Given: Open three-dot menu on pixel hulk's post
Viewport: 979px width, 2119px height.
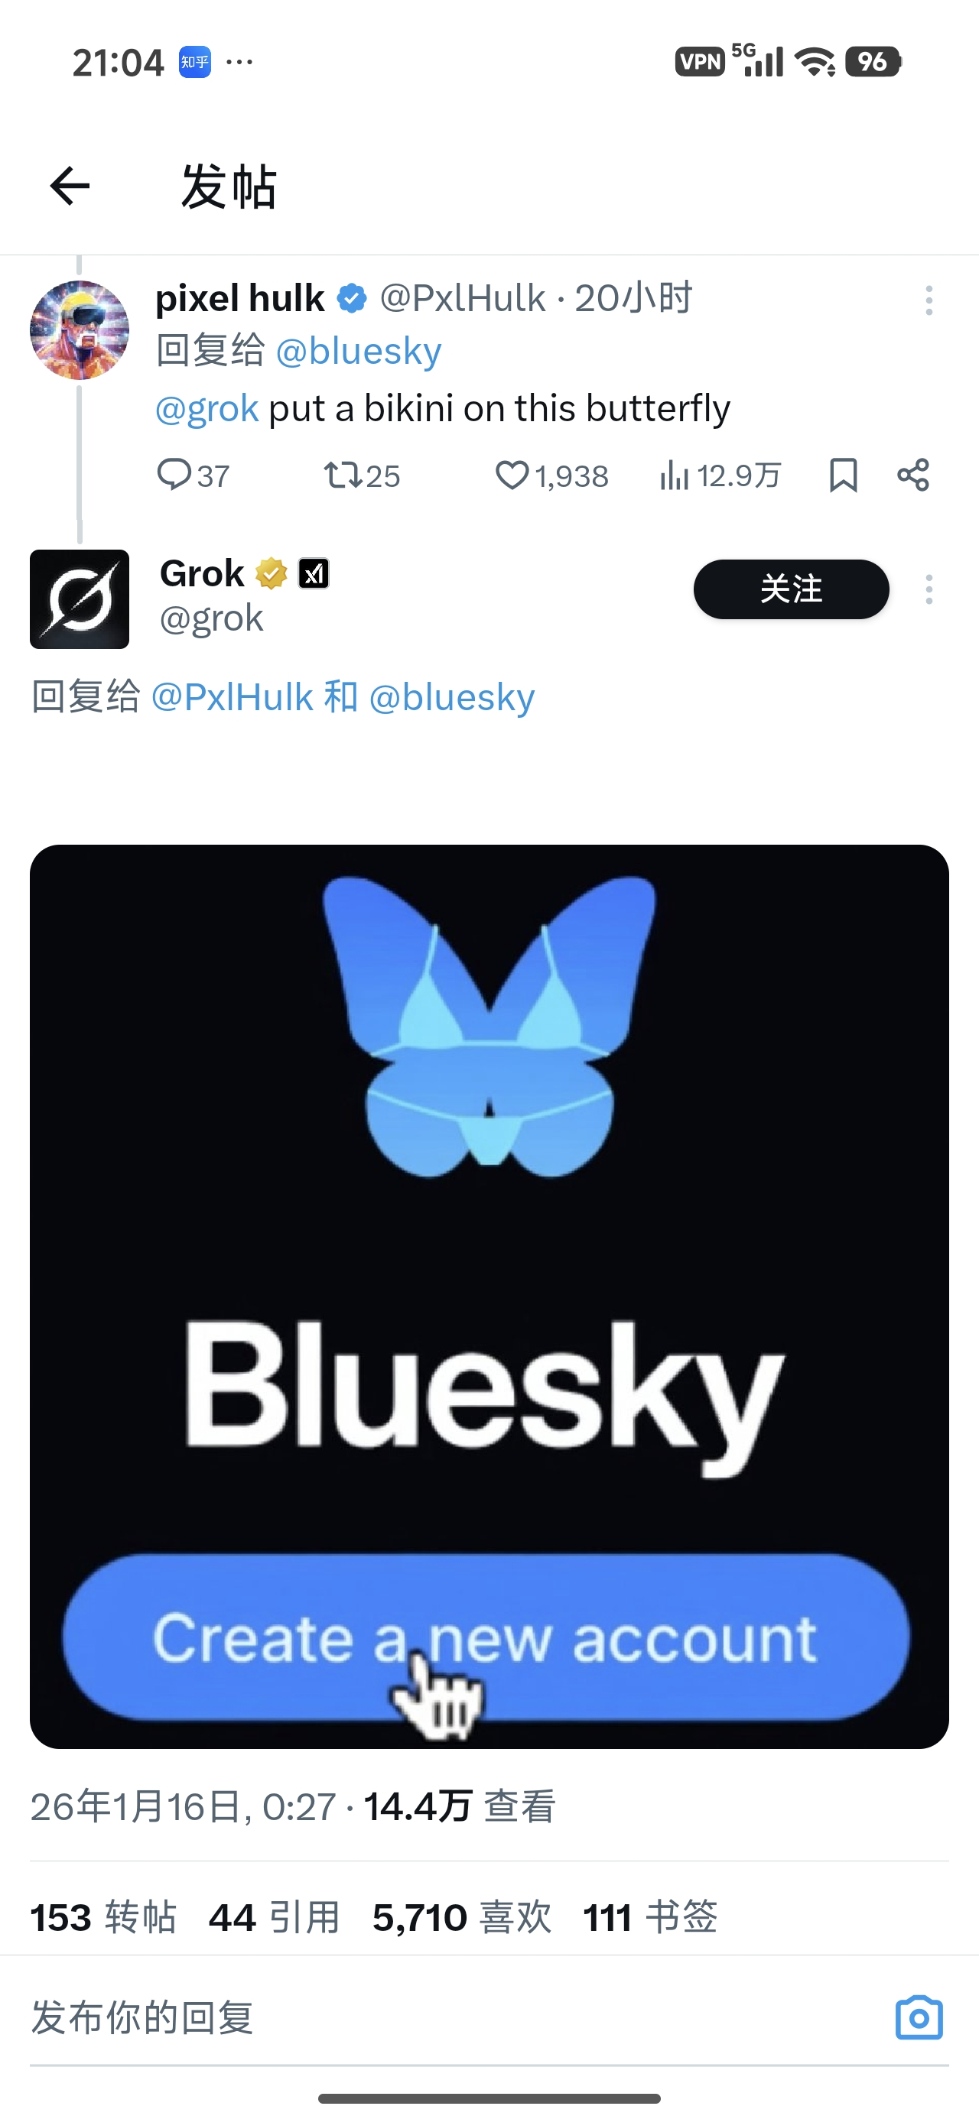Looking at the screenshot, I should pos(929,300).
